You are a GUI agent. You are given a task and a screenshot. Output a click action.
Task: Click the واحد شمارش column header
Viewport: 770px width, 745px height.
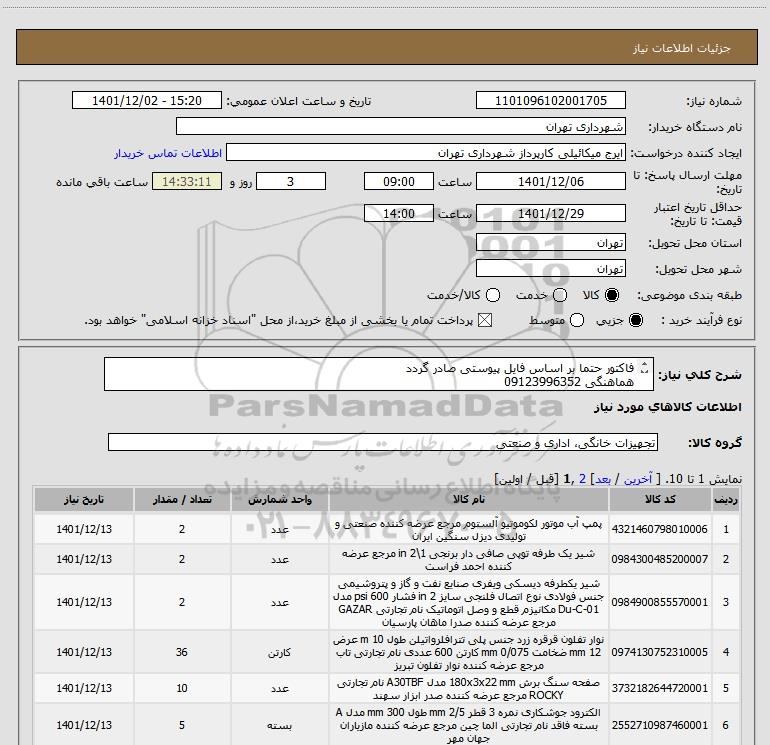pos(280,499)
